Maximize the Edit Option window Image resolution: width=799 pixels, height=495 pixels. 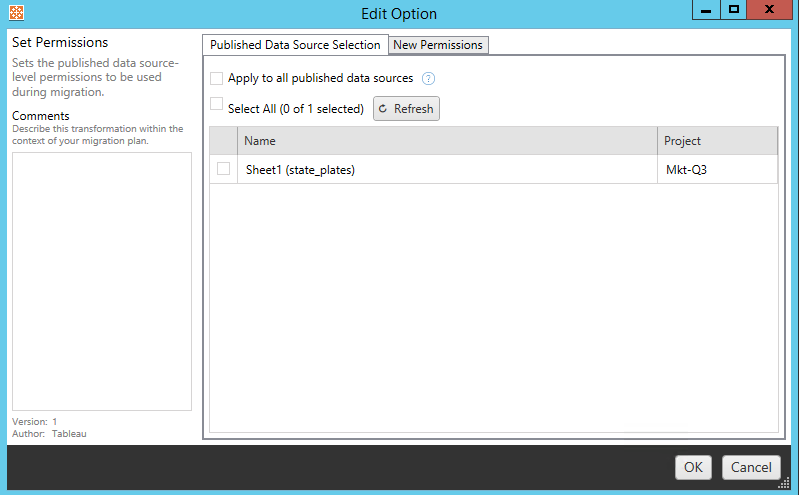coord(734,11)
